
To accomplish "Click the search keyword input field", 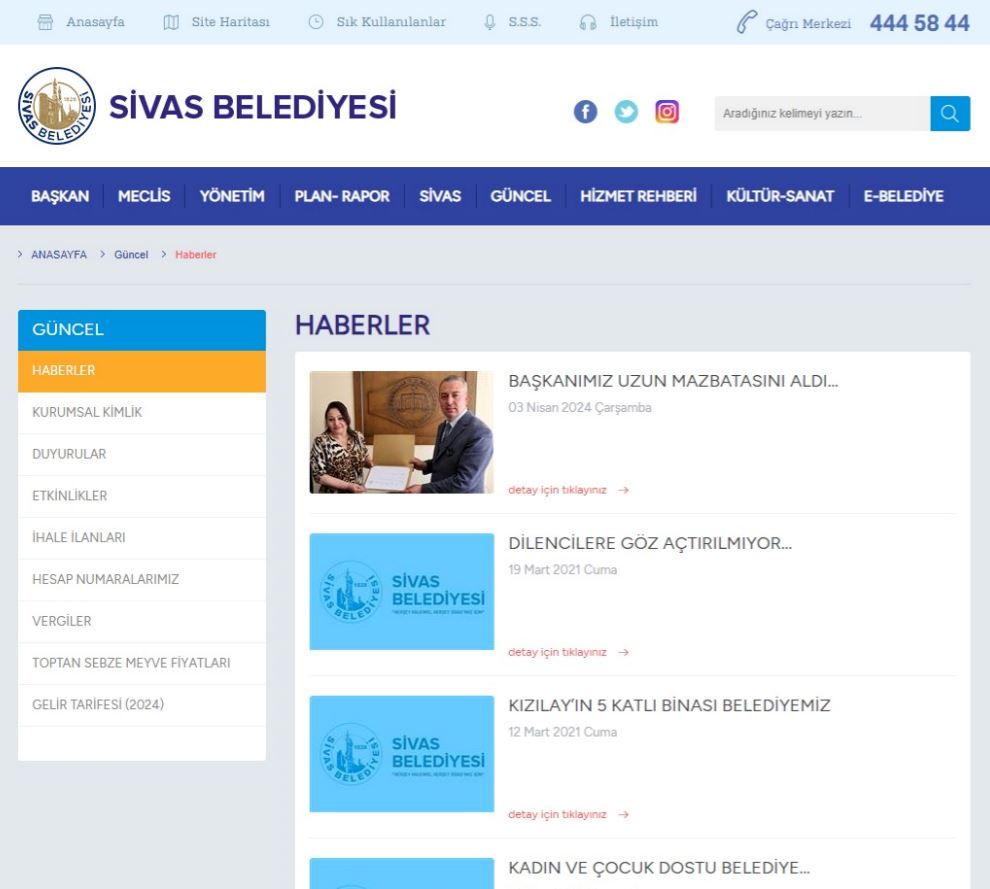I will pyautogui.click(x=820, y=114).
